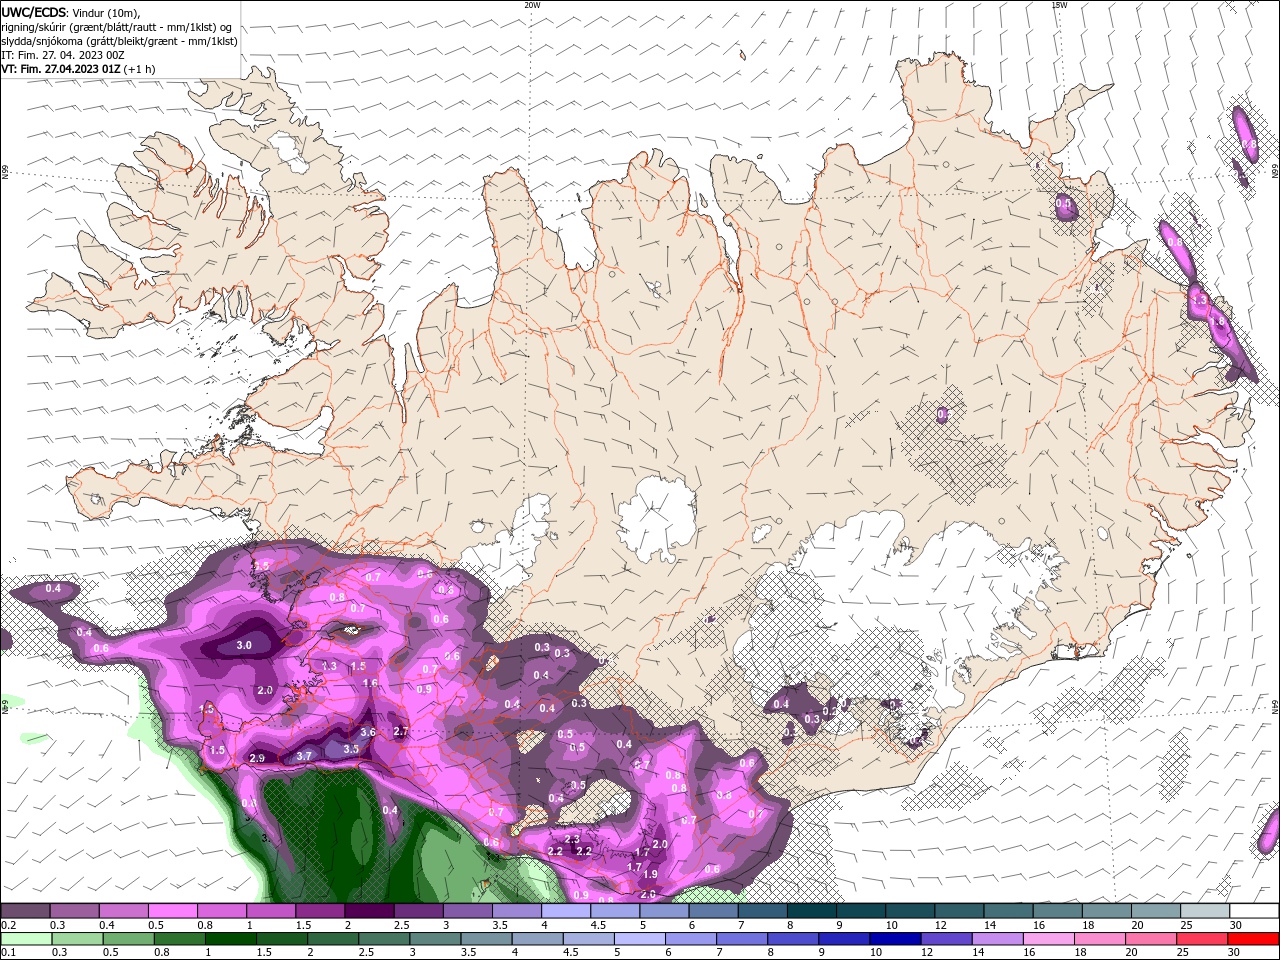Click the bottom-row legend label 0.1
1280x960 pixels.
pos(8,953)
